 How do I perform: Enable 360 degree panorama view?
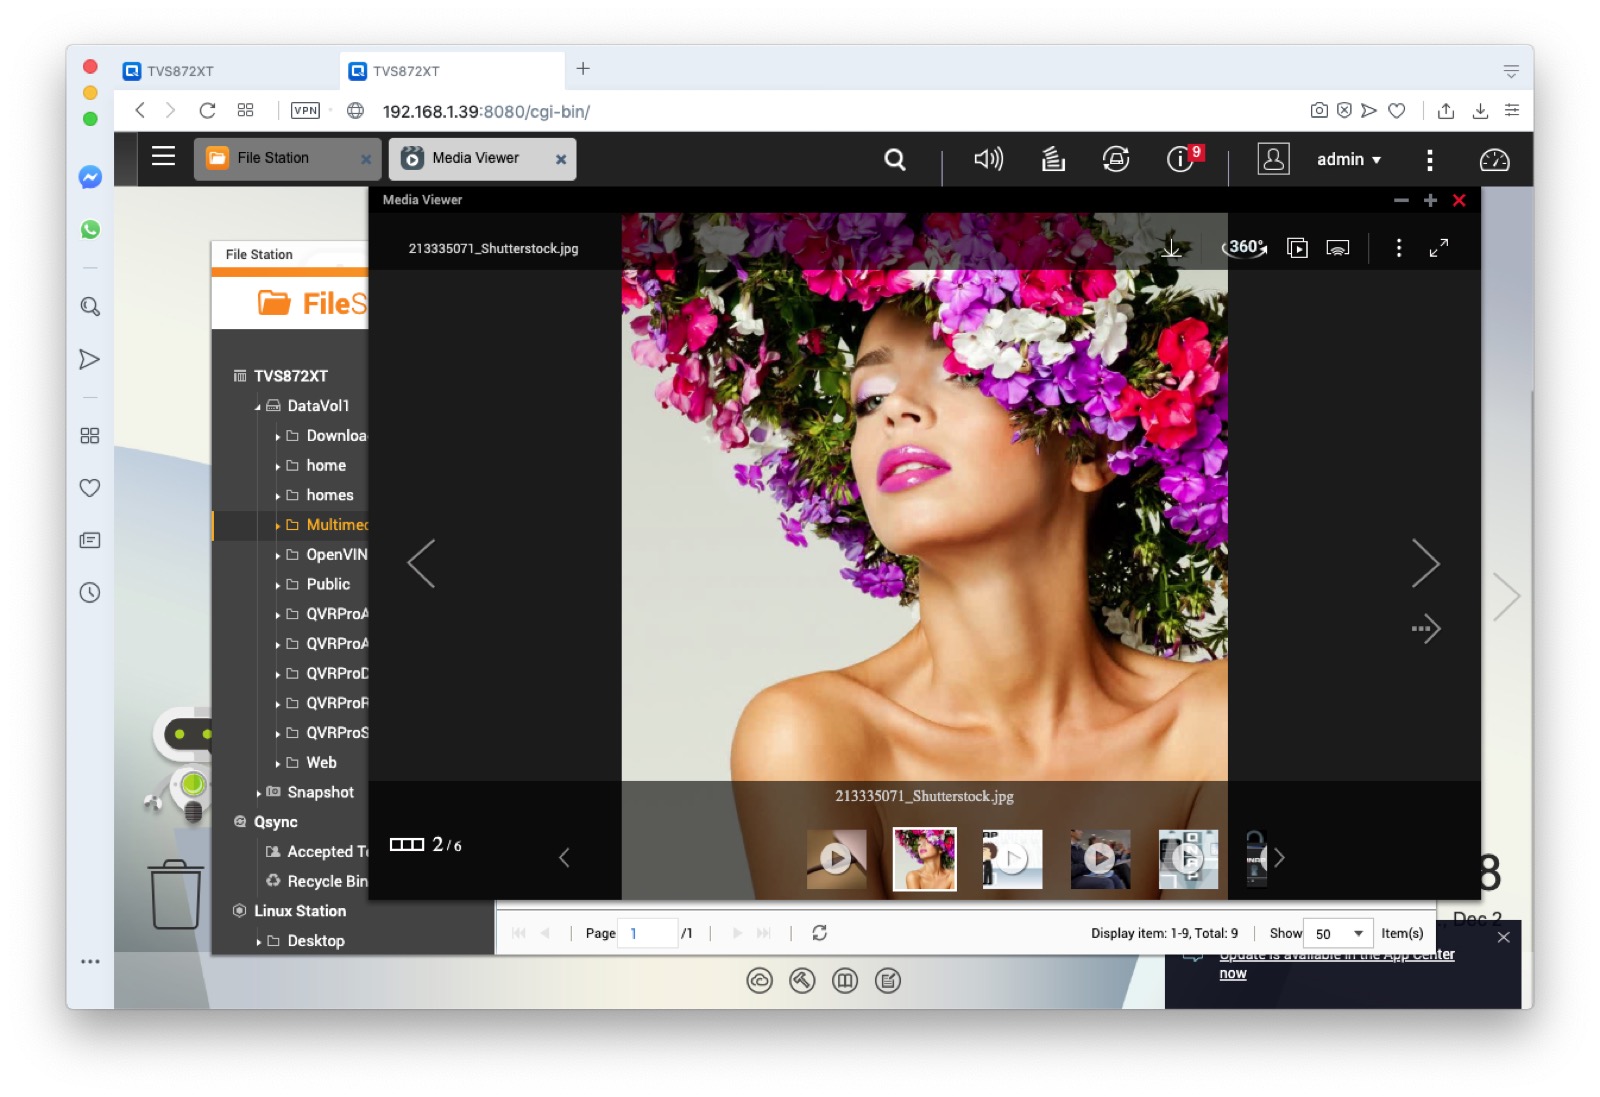coord(1245,247)
